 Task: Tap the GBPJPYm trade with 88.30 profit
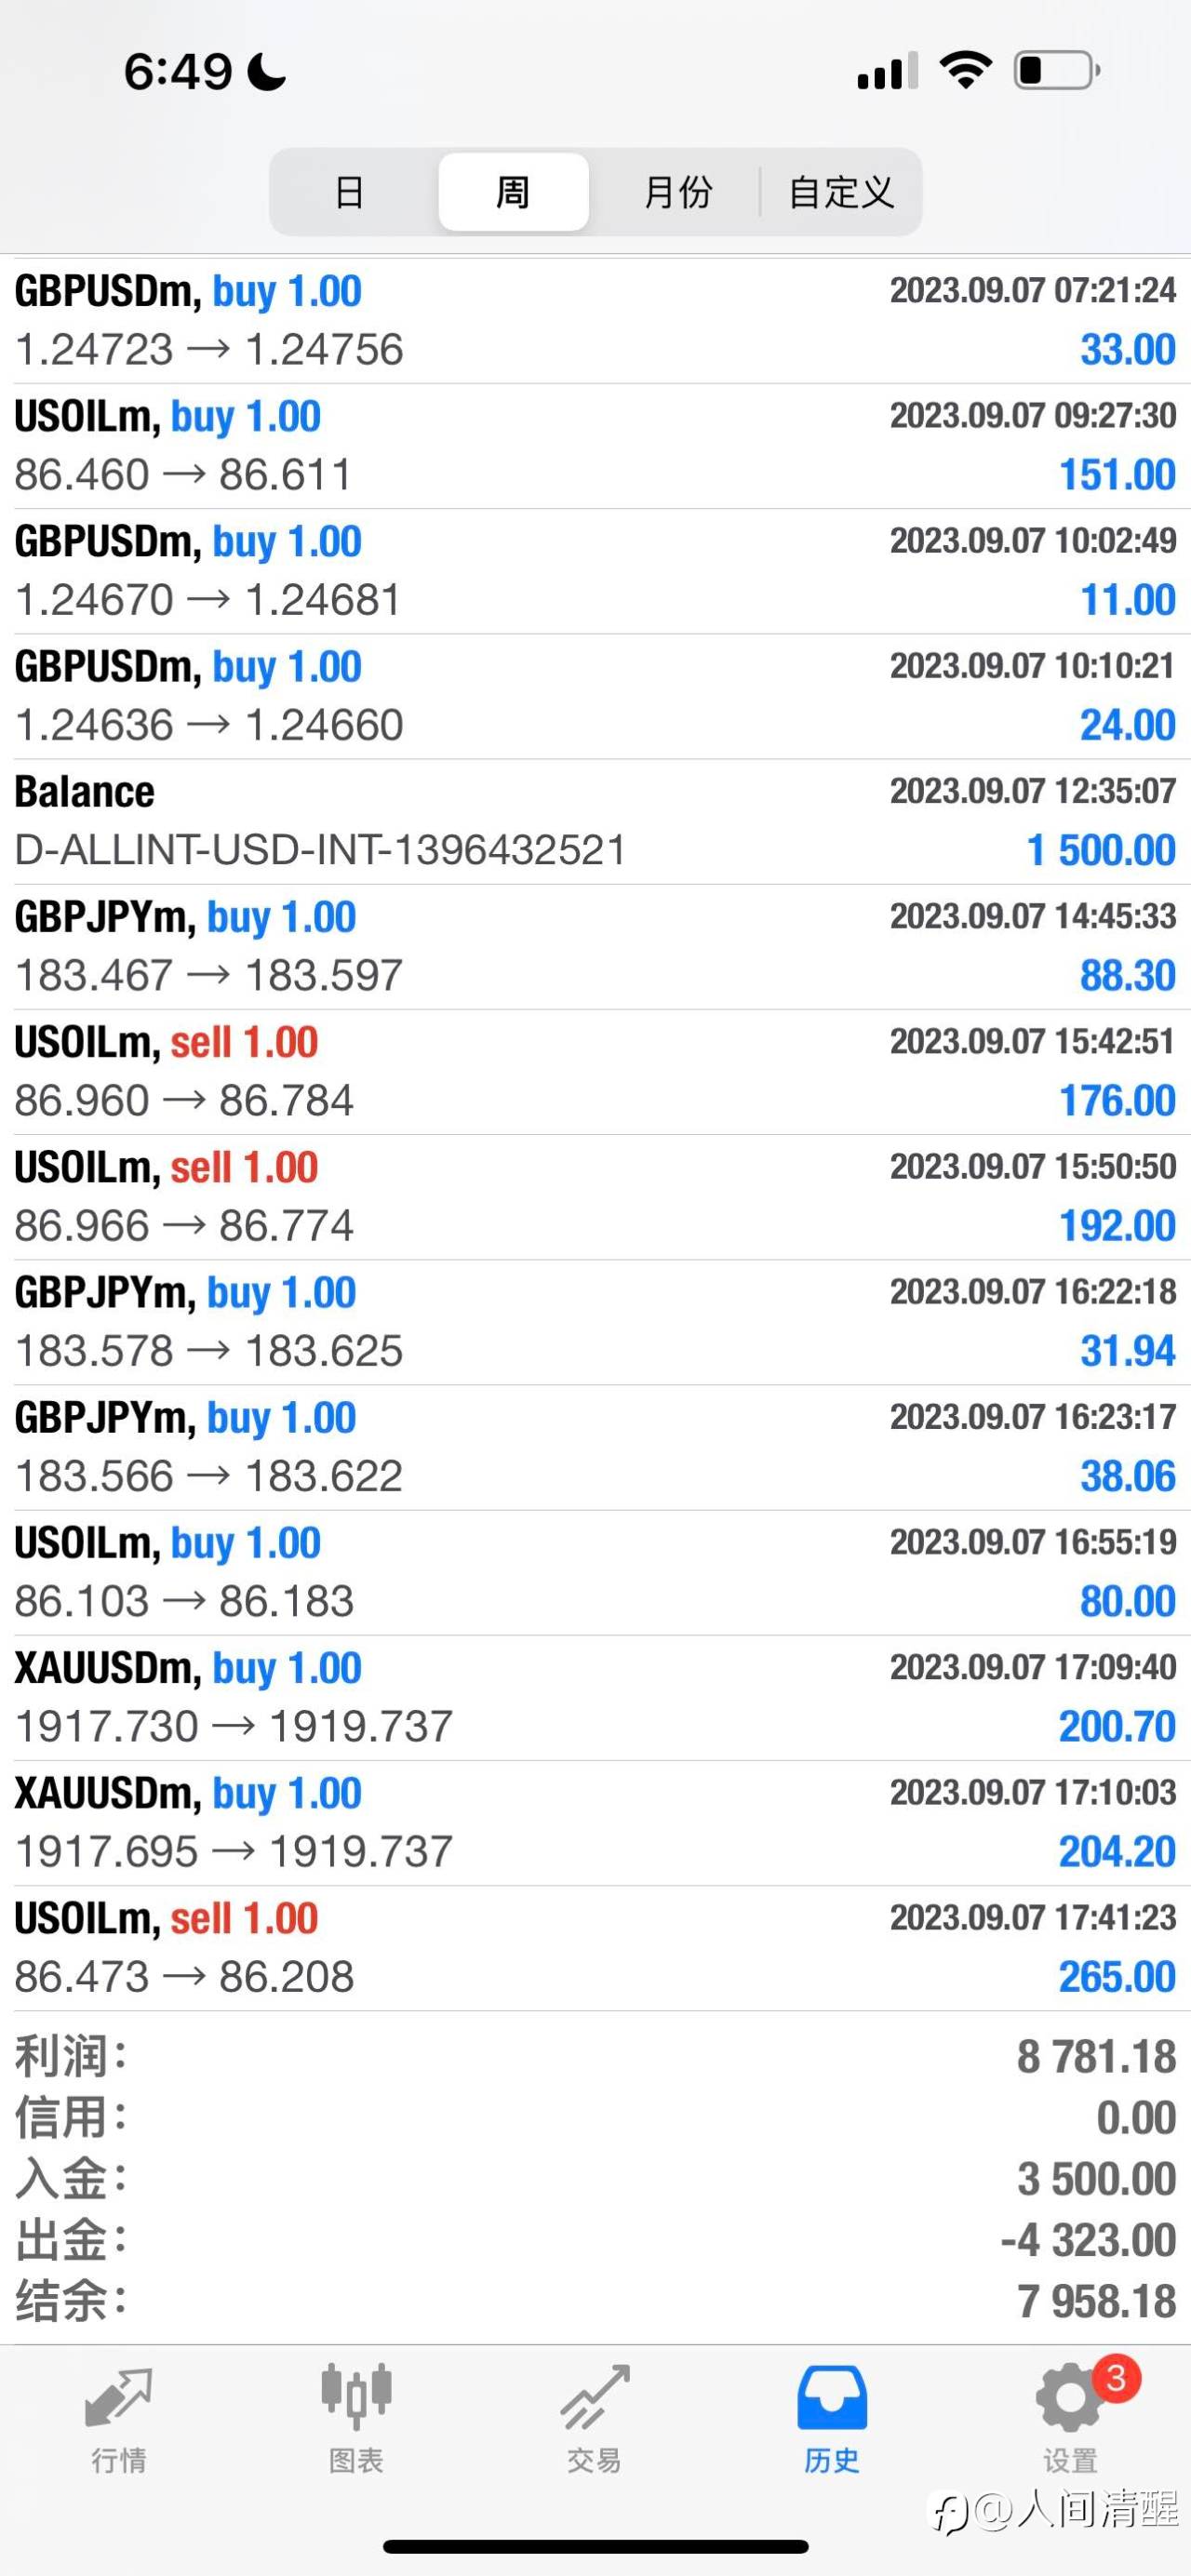click(x=595, y=947)
